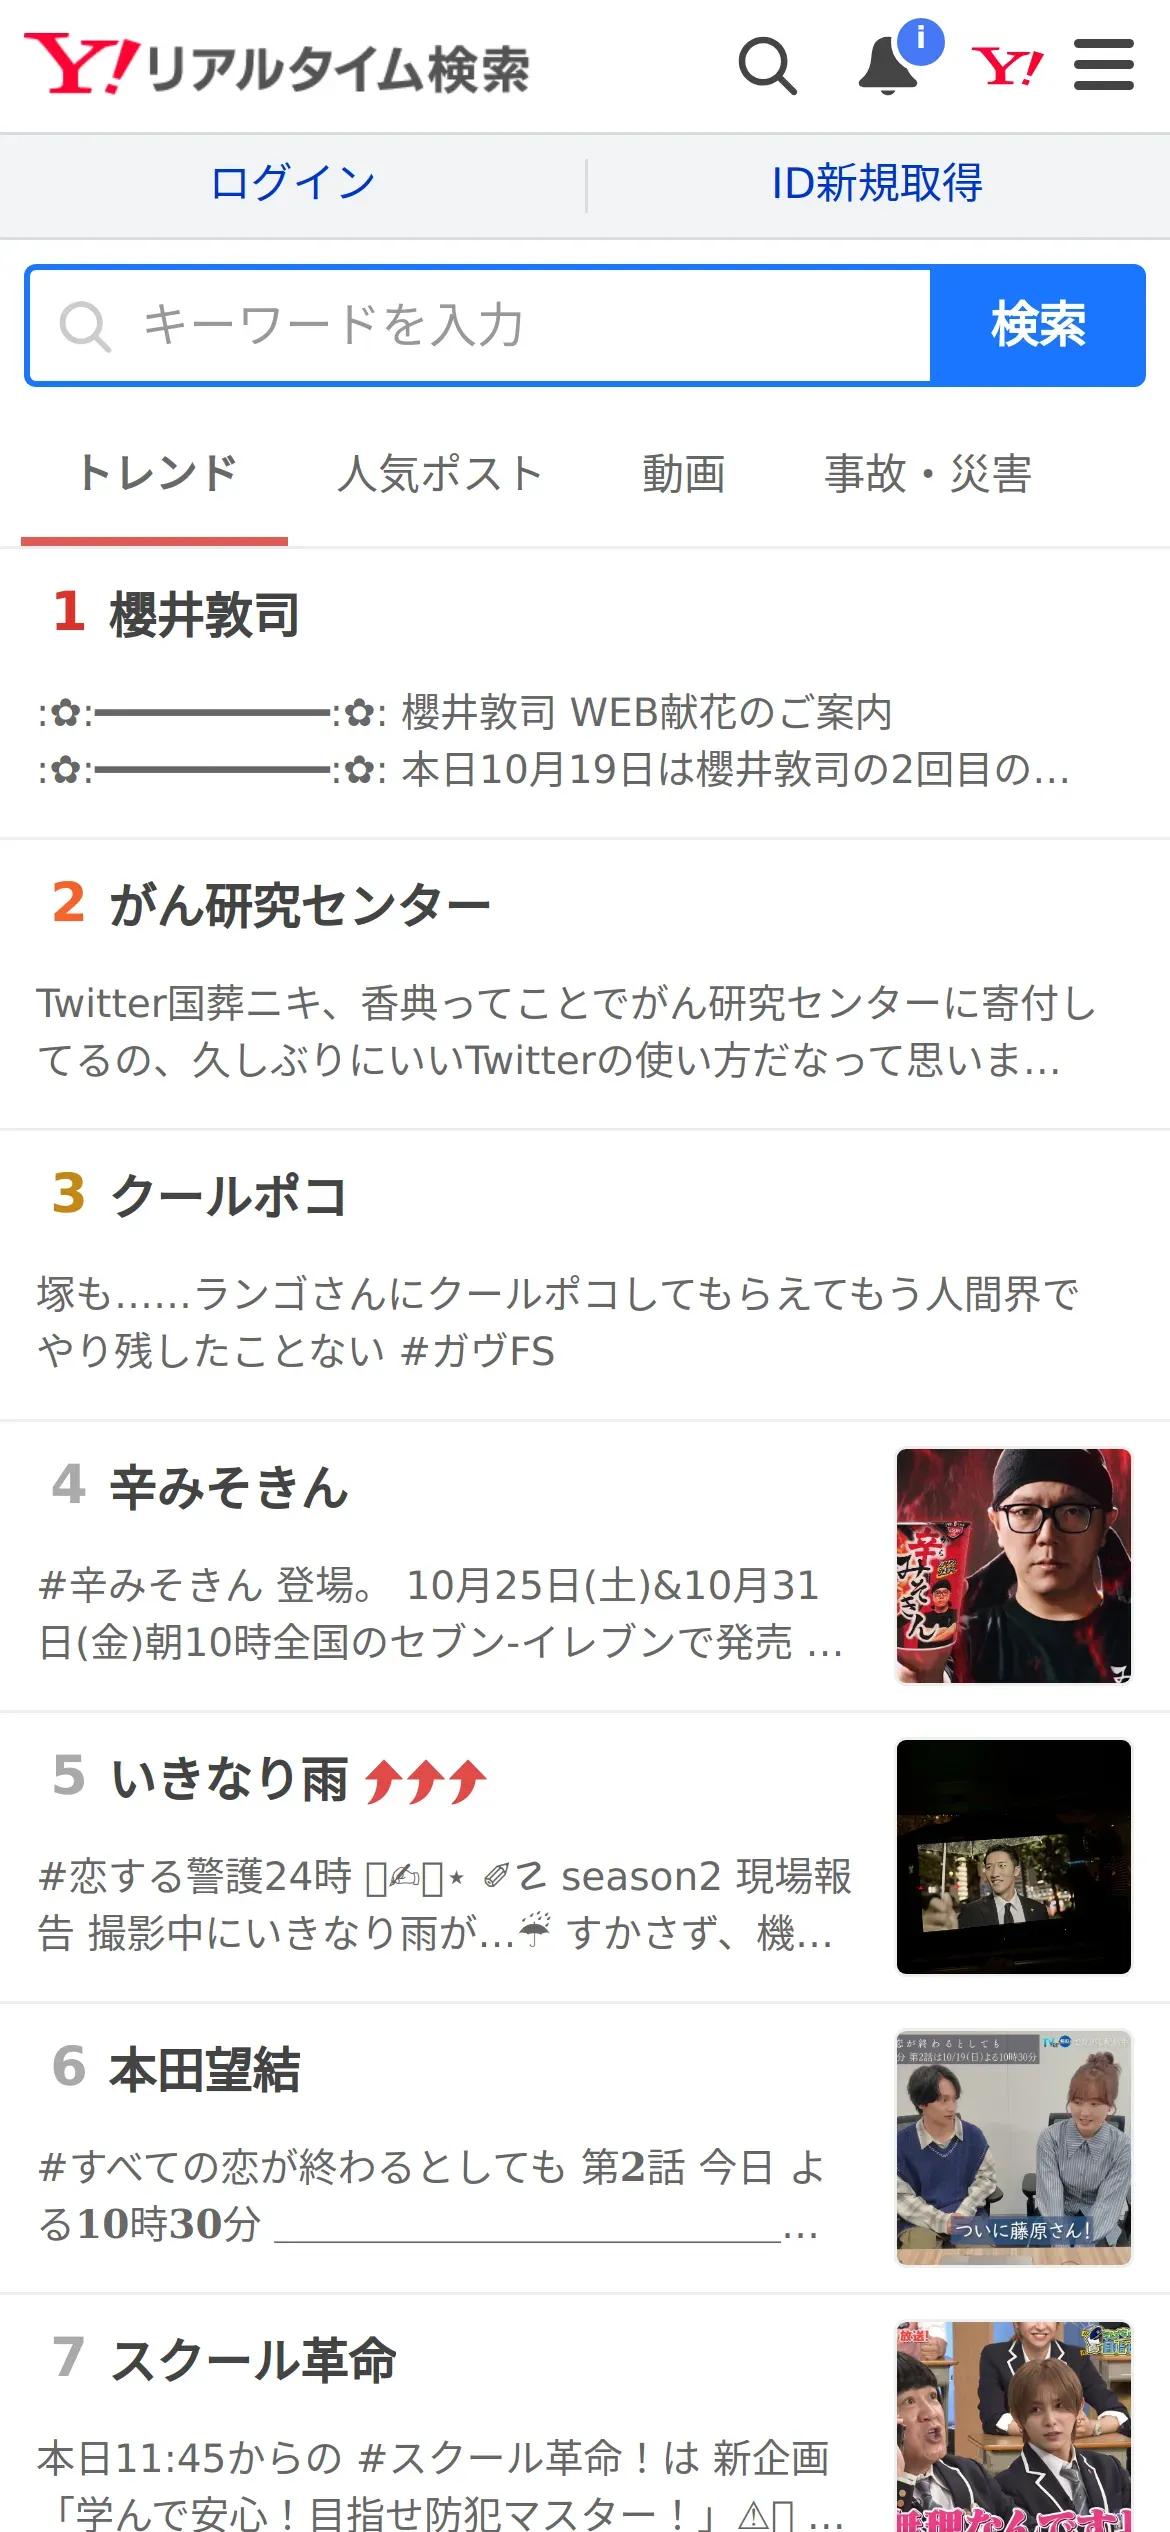Open the search magnifier icon in header
1170x2532 pixels.
767,66
